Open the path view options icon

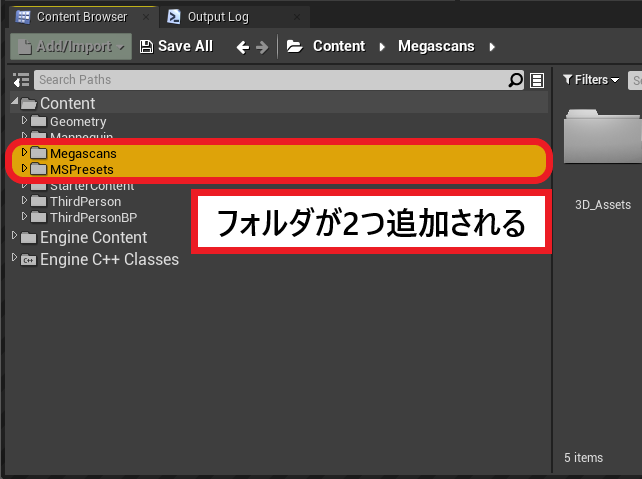point(537,80)
